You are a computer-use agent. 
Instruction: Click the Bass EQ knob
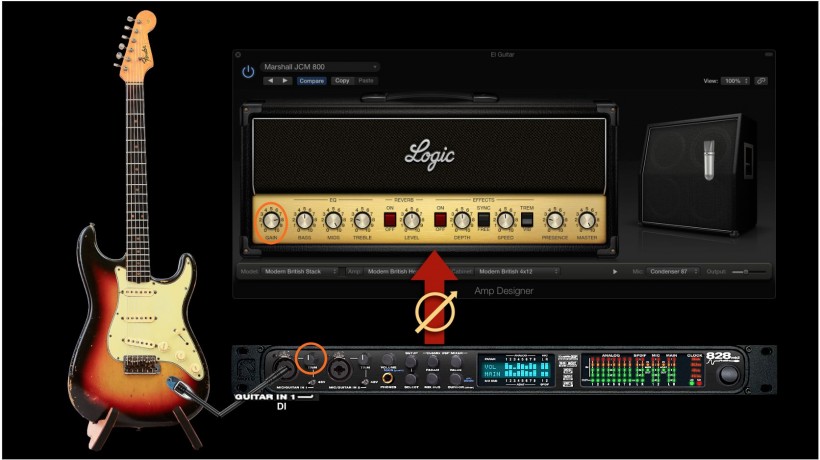point(304,221)
